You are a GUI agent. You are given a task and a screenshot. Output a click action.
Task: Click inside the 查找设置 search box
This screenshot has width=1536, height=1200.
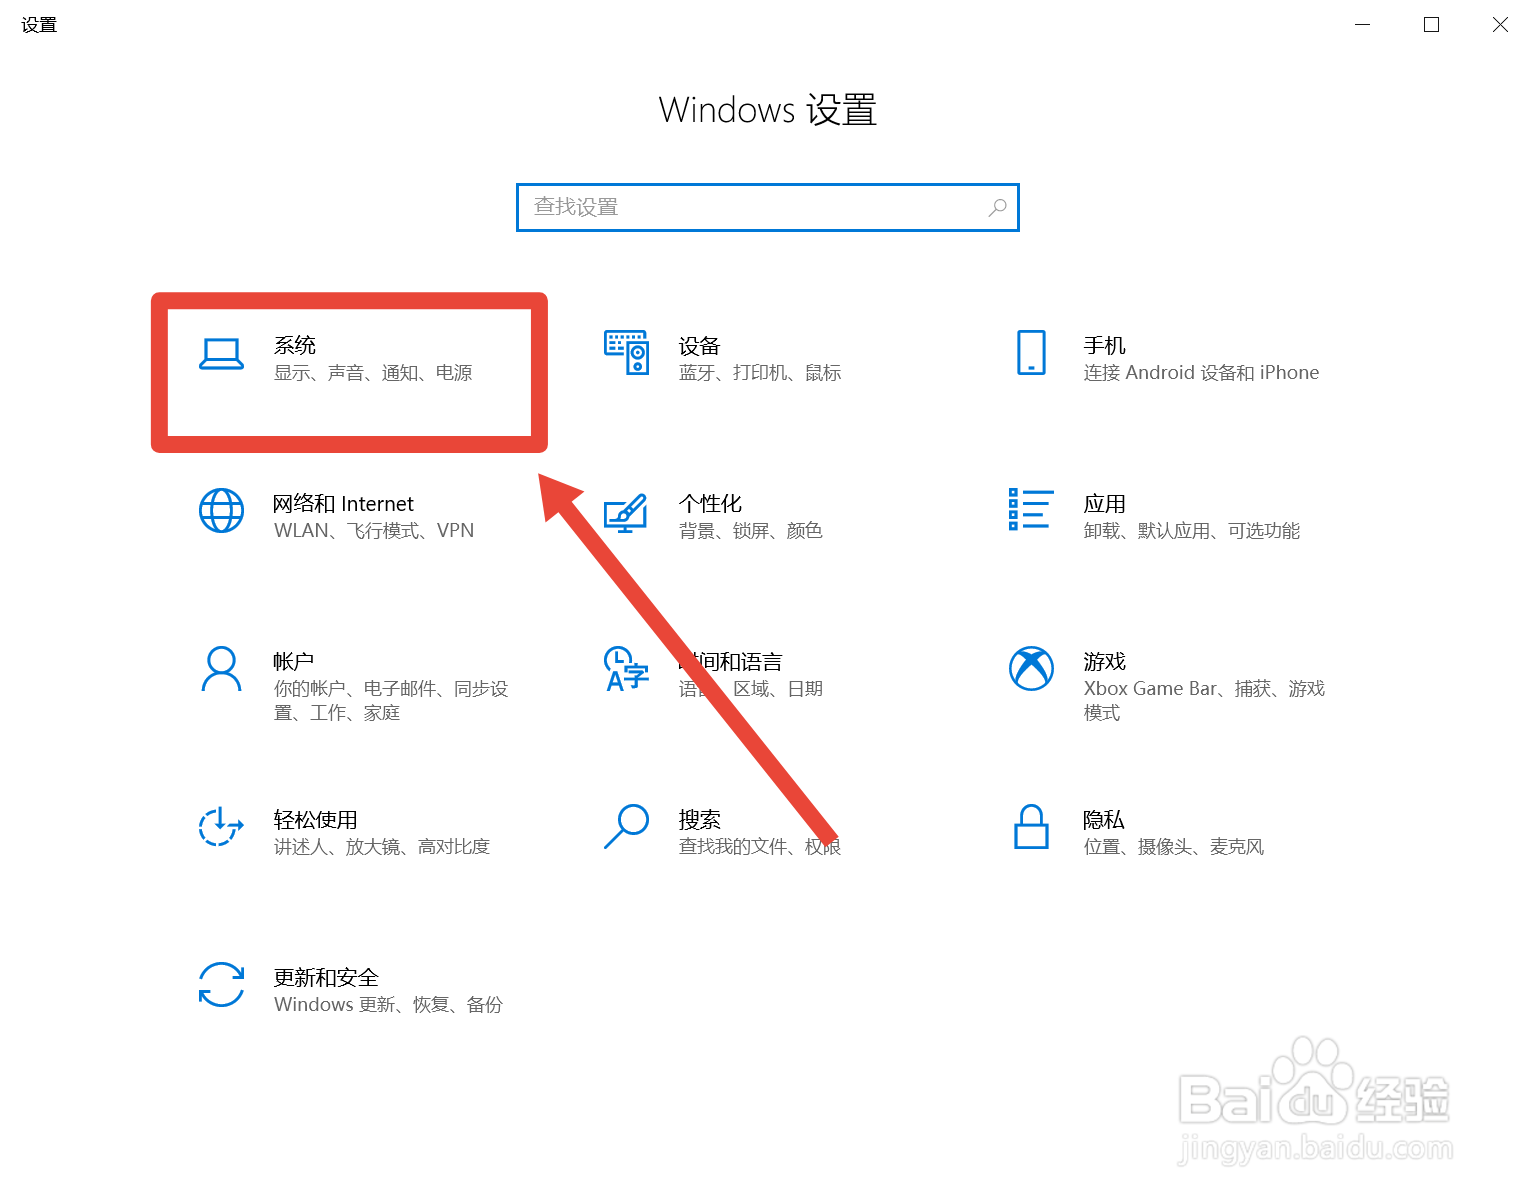click(740, 207)
